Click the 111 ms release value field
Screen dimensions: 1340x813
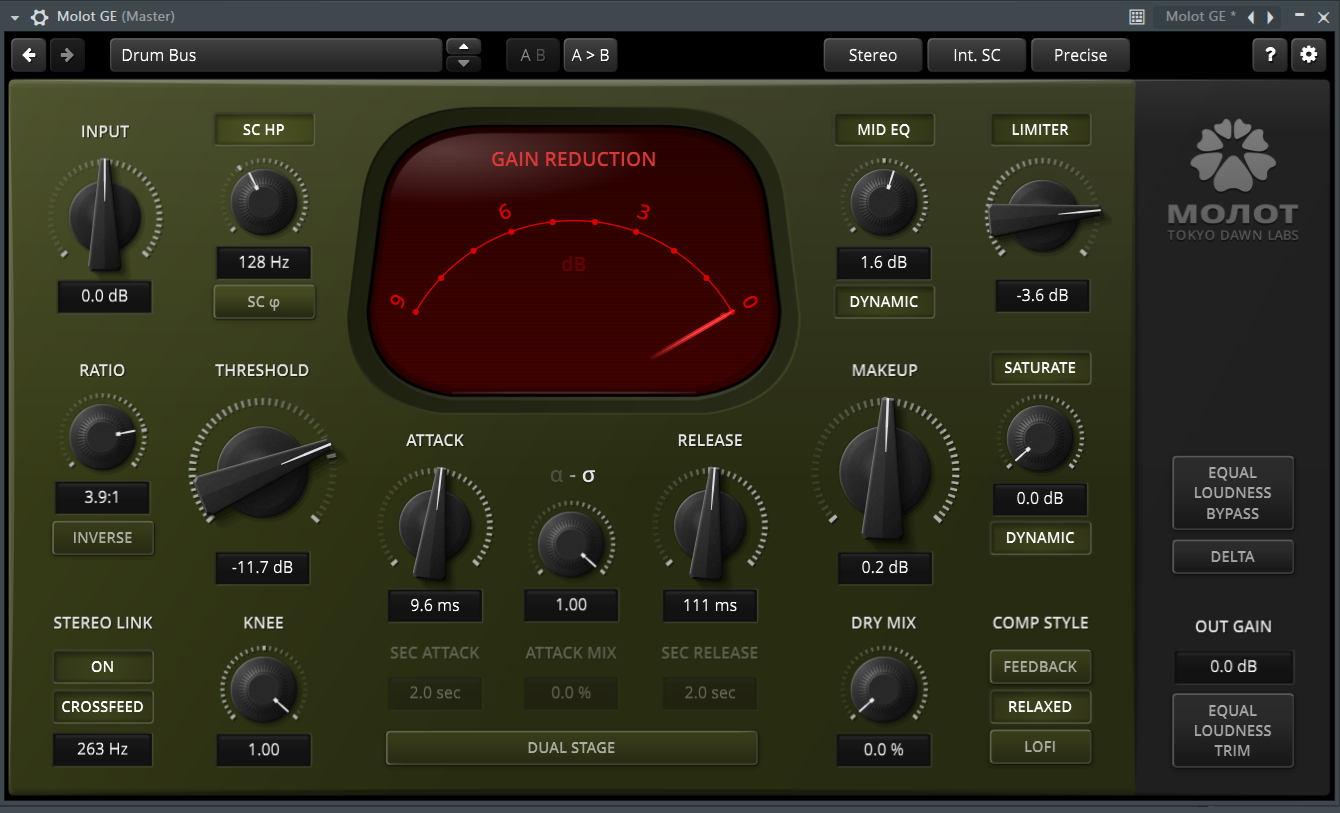(x=710, y=605)
